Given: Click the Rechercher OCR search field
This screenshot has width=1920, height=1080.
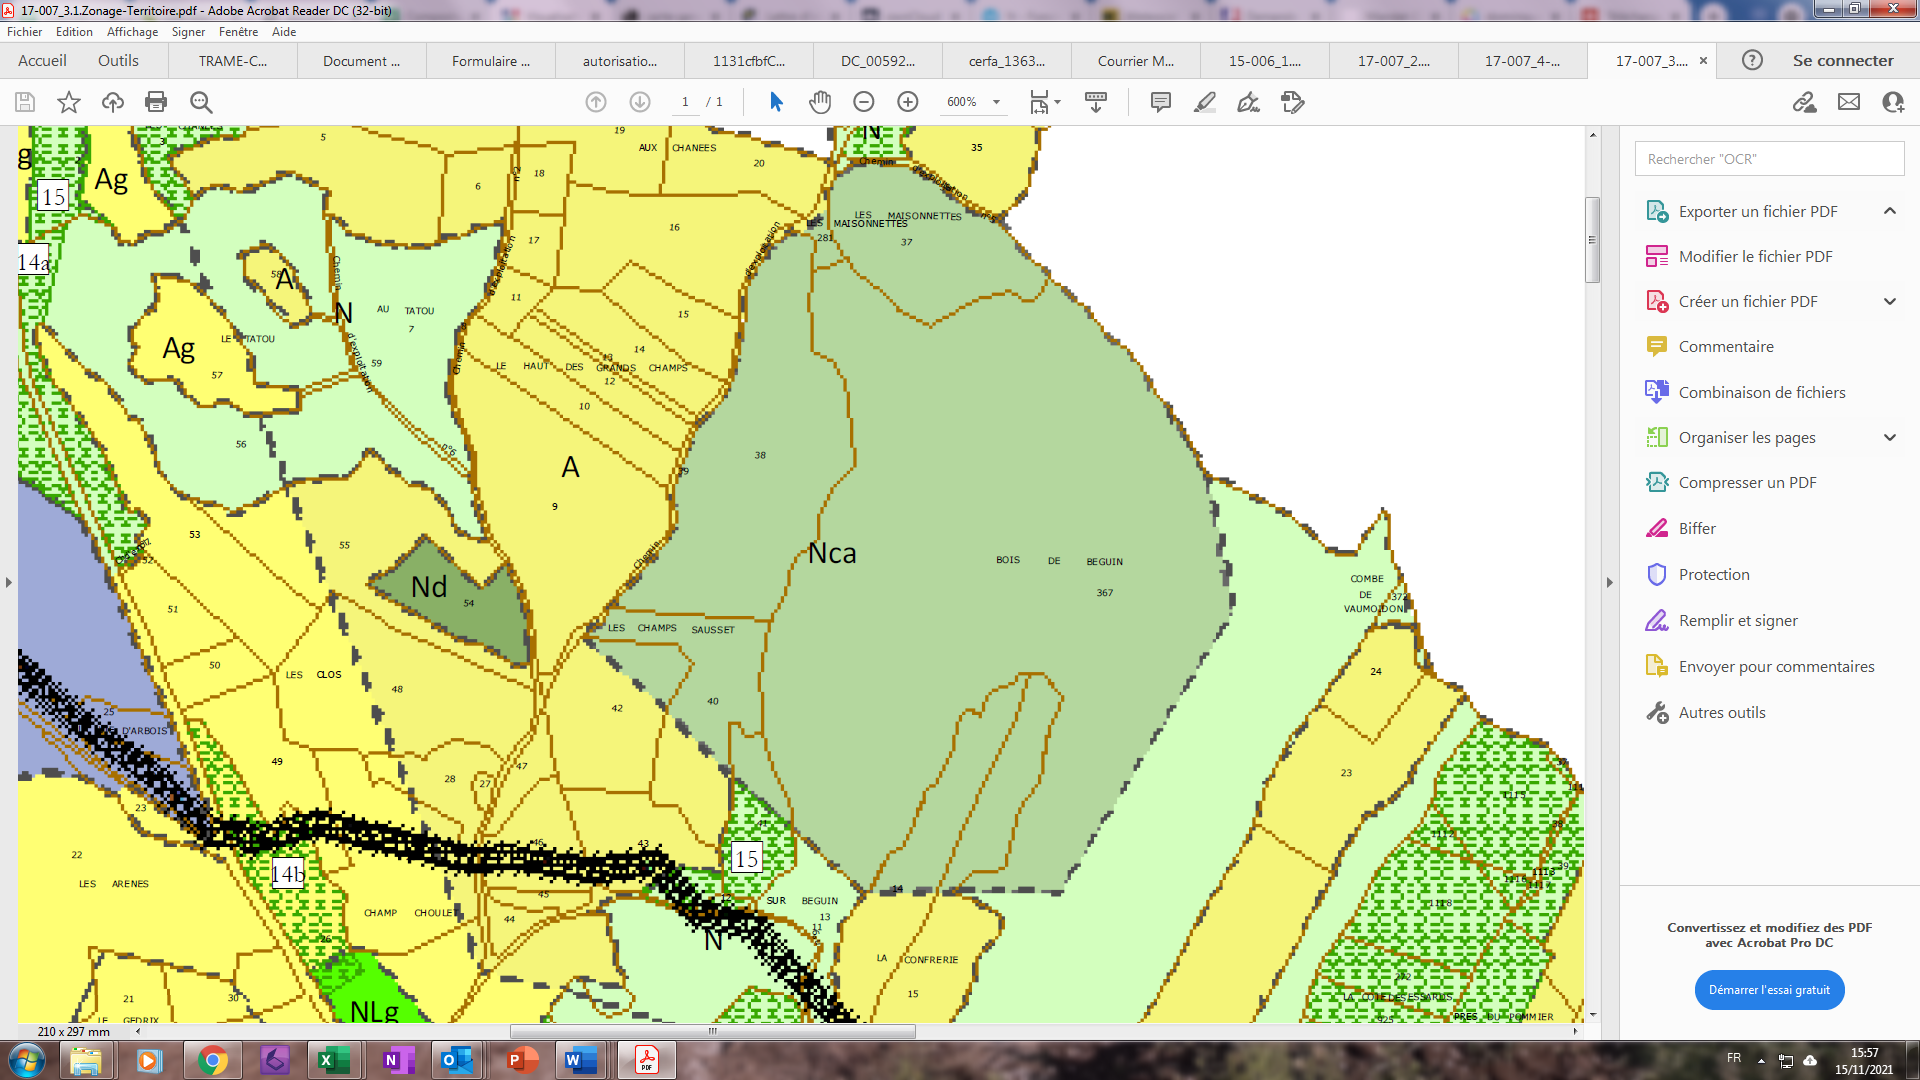Looking at the screenshot, I should (x=1769, y=159).
